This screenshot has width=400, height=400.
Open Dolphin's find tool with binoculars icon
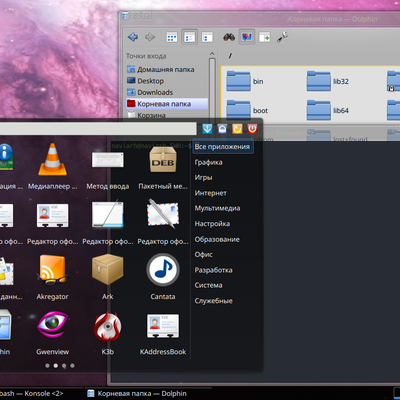point(229,37)
